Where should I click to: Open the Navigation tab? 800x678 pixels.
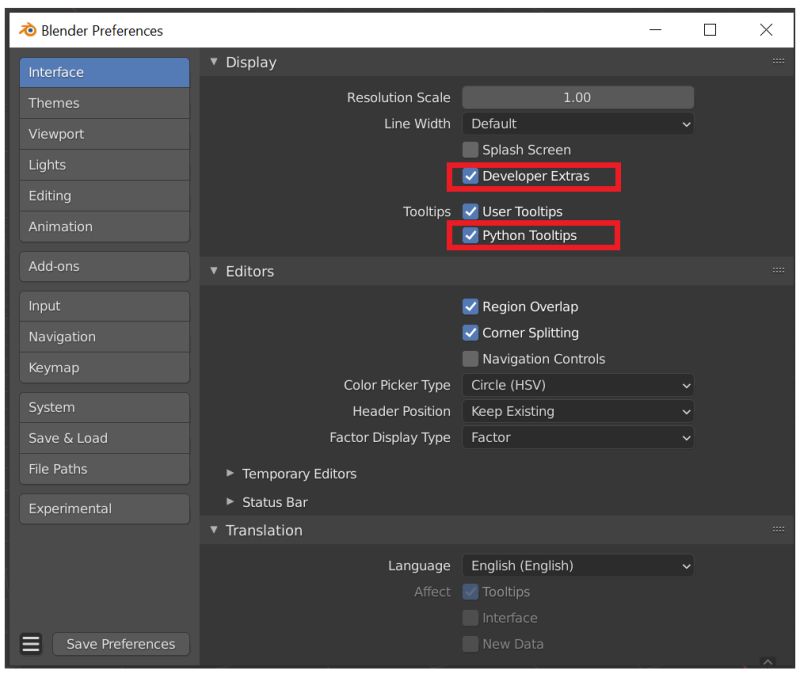coord(105,337)
